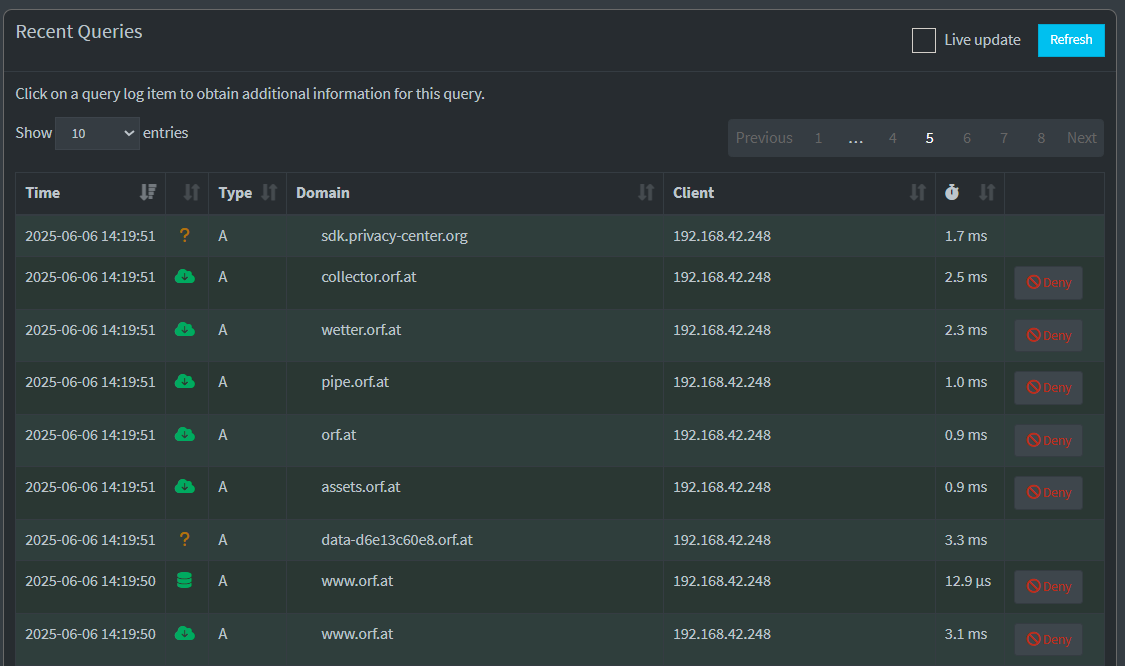This screenshot has height=666, width=1125.
Task: Click the database cache icon for www.orf.at
Action: (184, 580)
